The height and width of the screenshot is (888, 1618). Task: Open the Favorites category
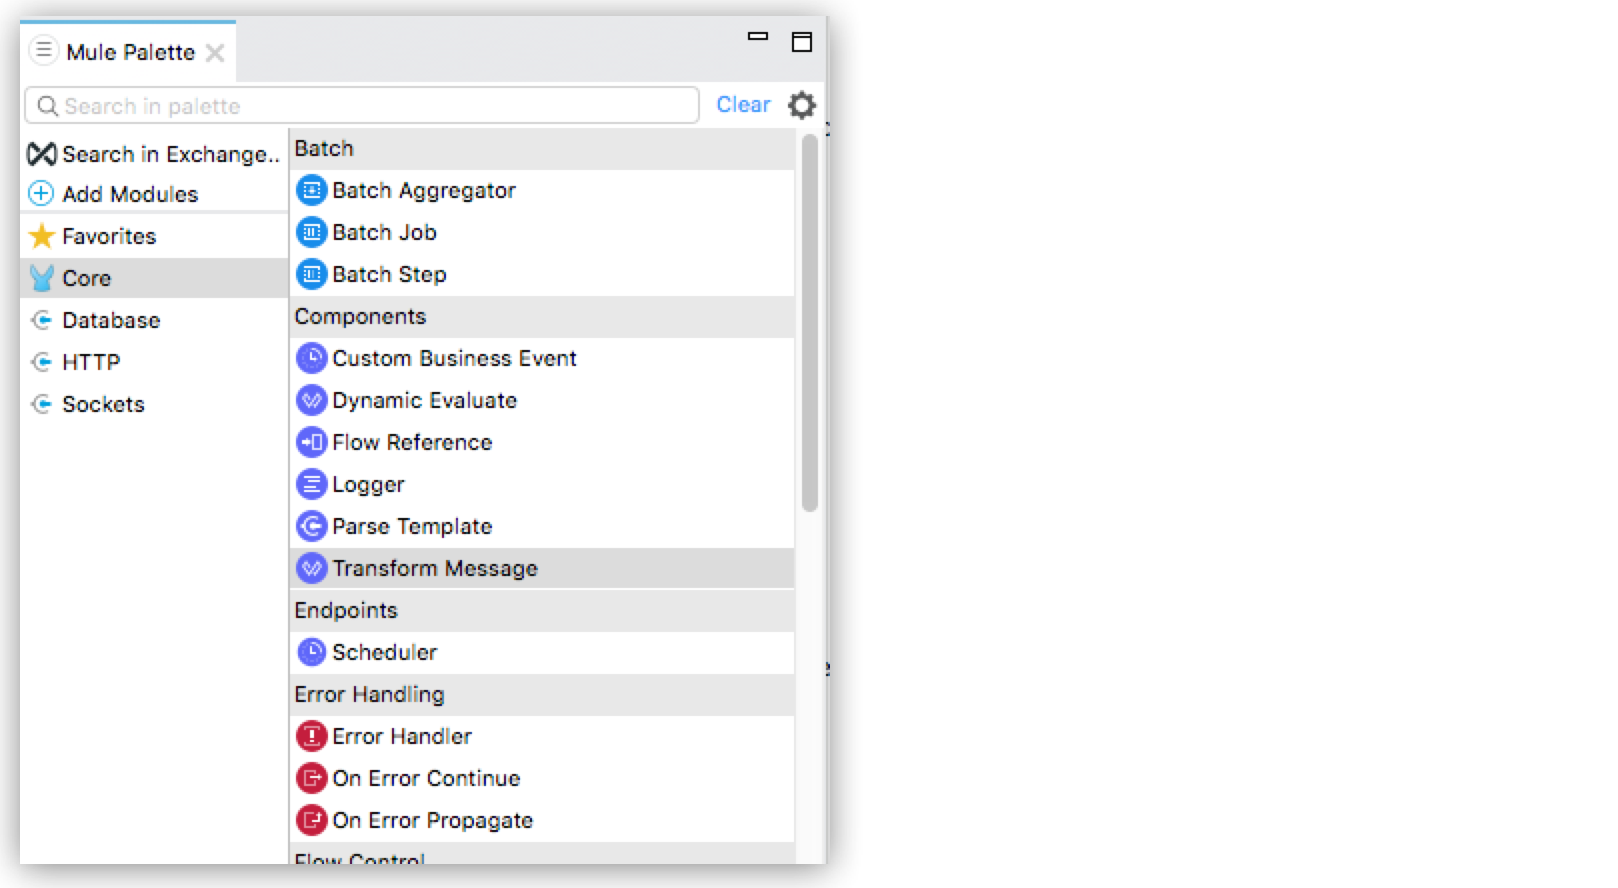click(x=108, y=236)
